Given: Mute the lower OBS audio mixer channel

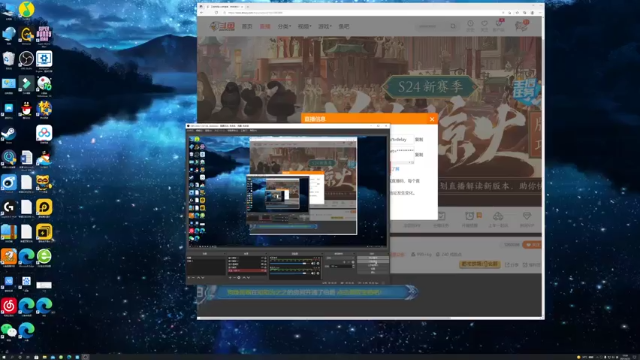Looking at the screenshot, I should point(313,273).
